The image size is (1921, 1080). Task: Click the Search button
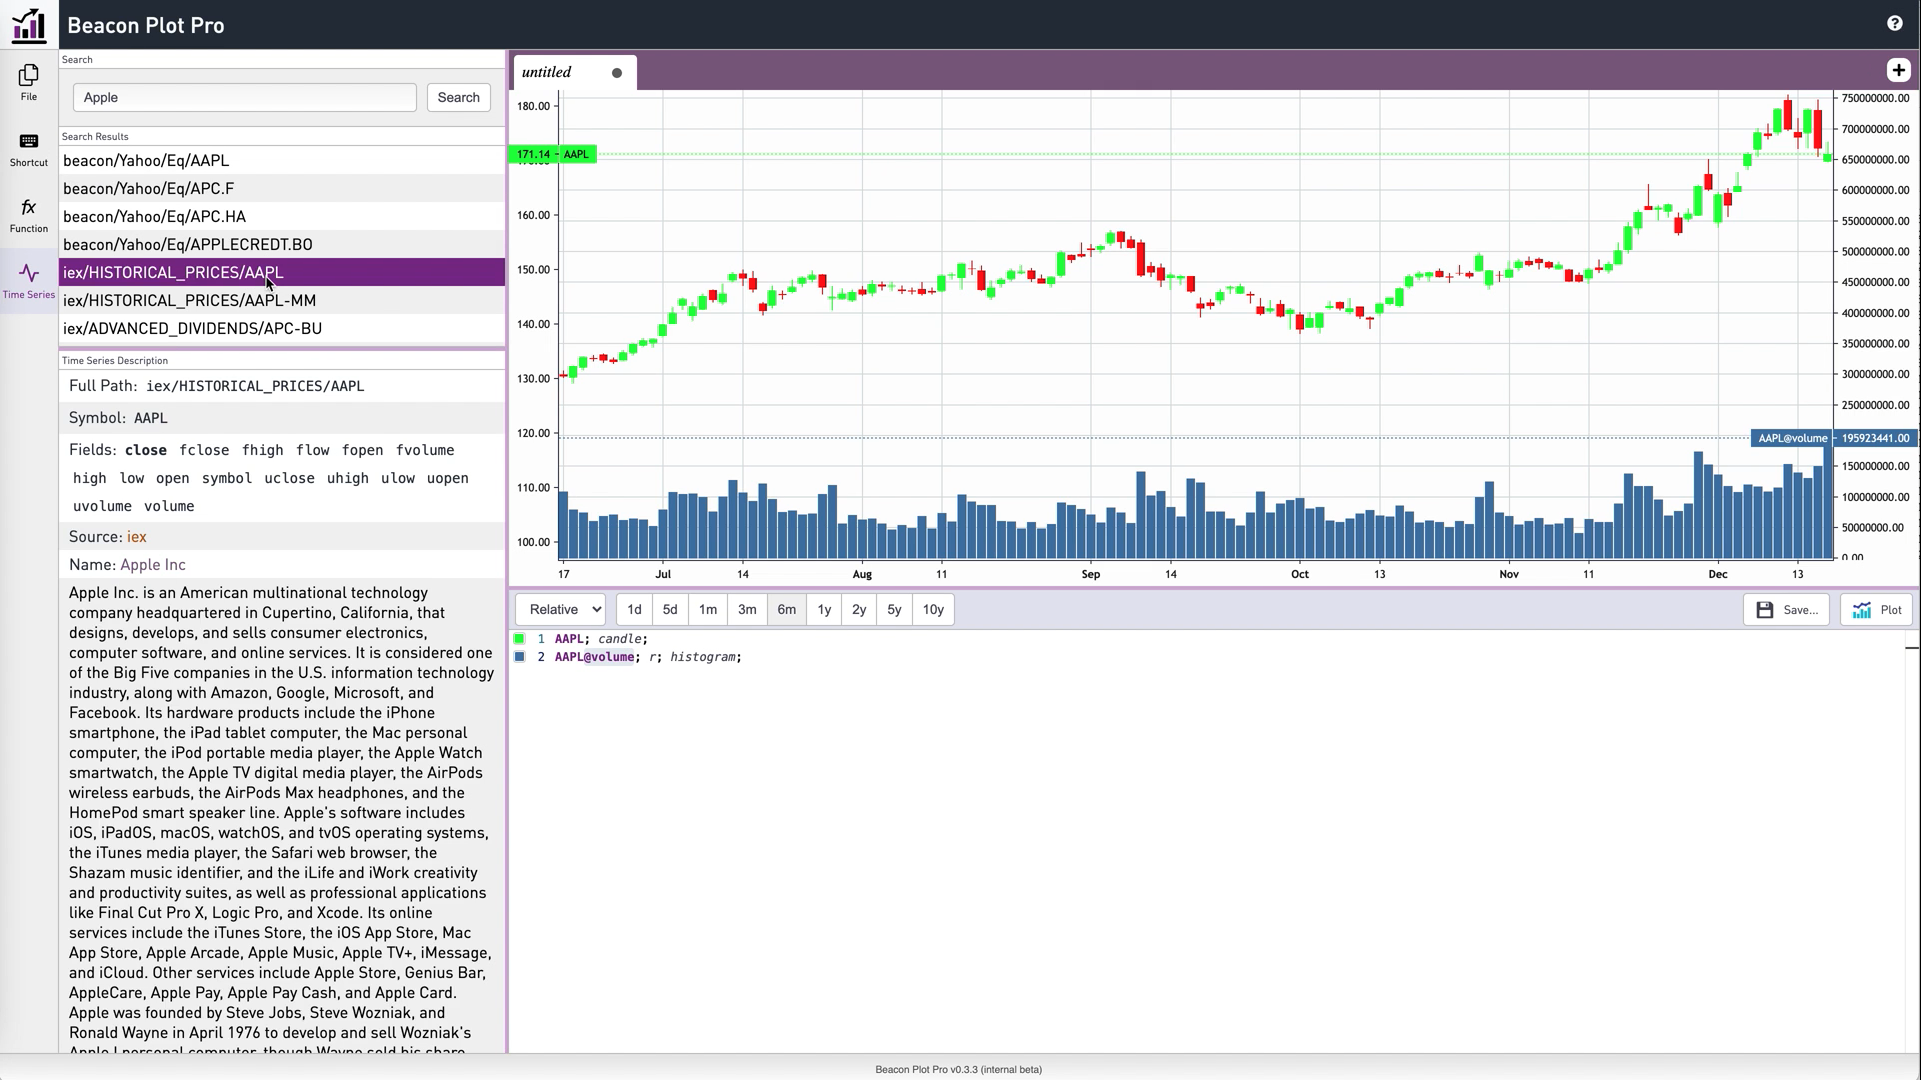coord(458,97)
